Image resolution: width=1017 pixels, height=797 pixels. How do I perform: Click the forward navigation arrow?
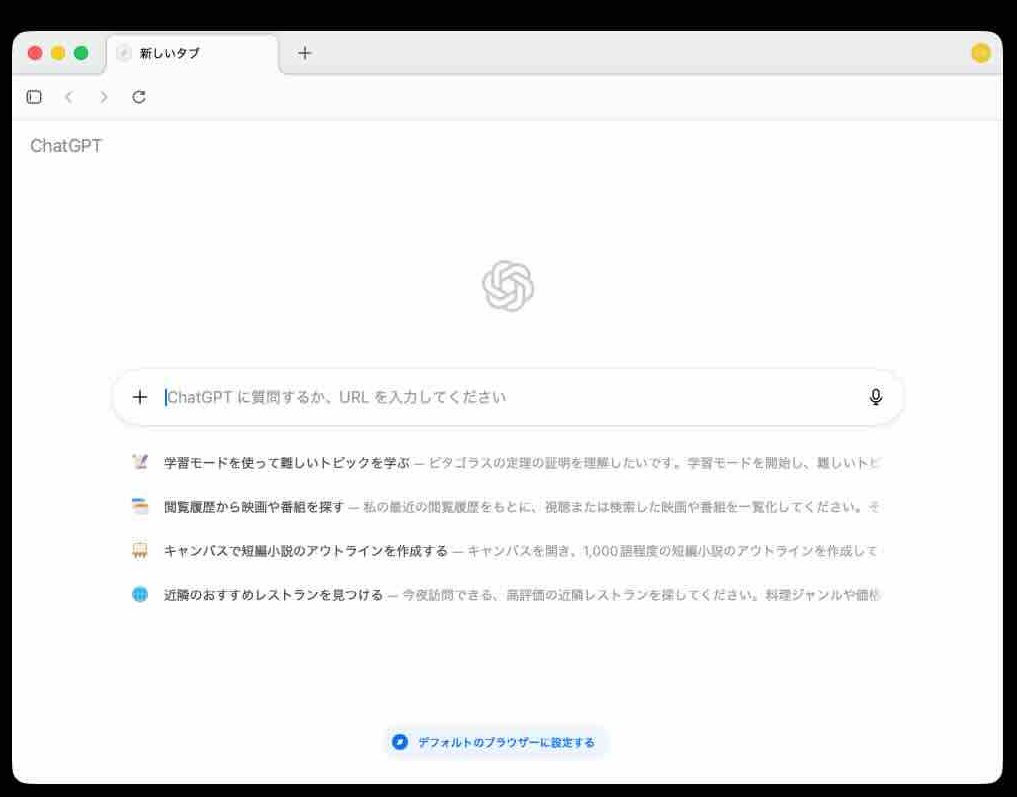tap(103, 97)
